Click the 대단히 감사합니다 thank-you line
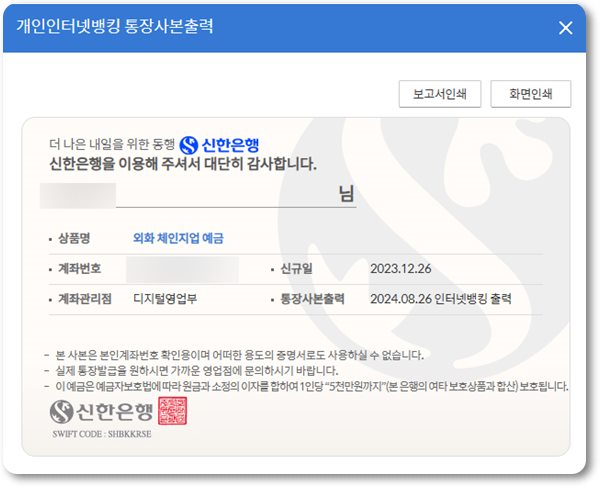Screen dimensions: 600x488 [183, 165]
